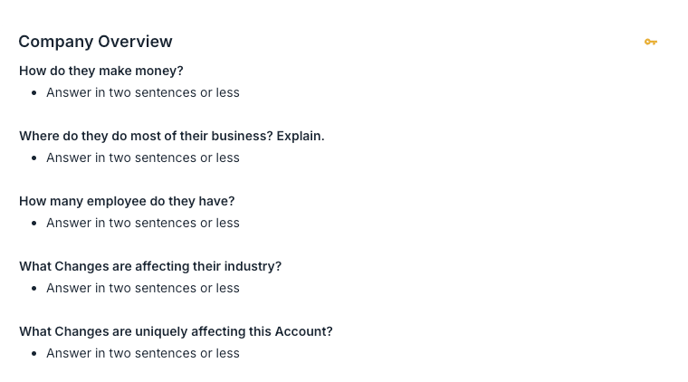Click the word 'Account?' in the last question

click(x=304, y=332)
